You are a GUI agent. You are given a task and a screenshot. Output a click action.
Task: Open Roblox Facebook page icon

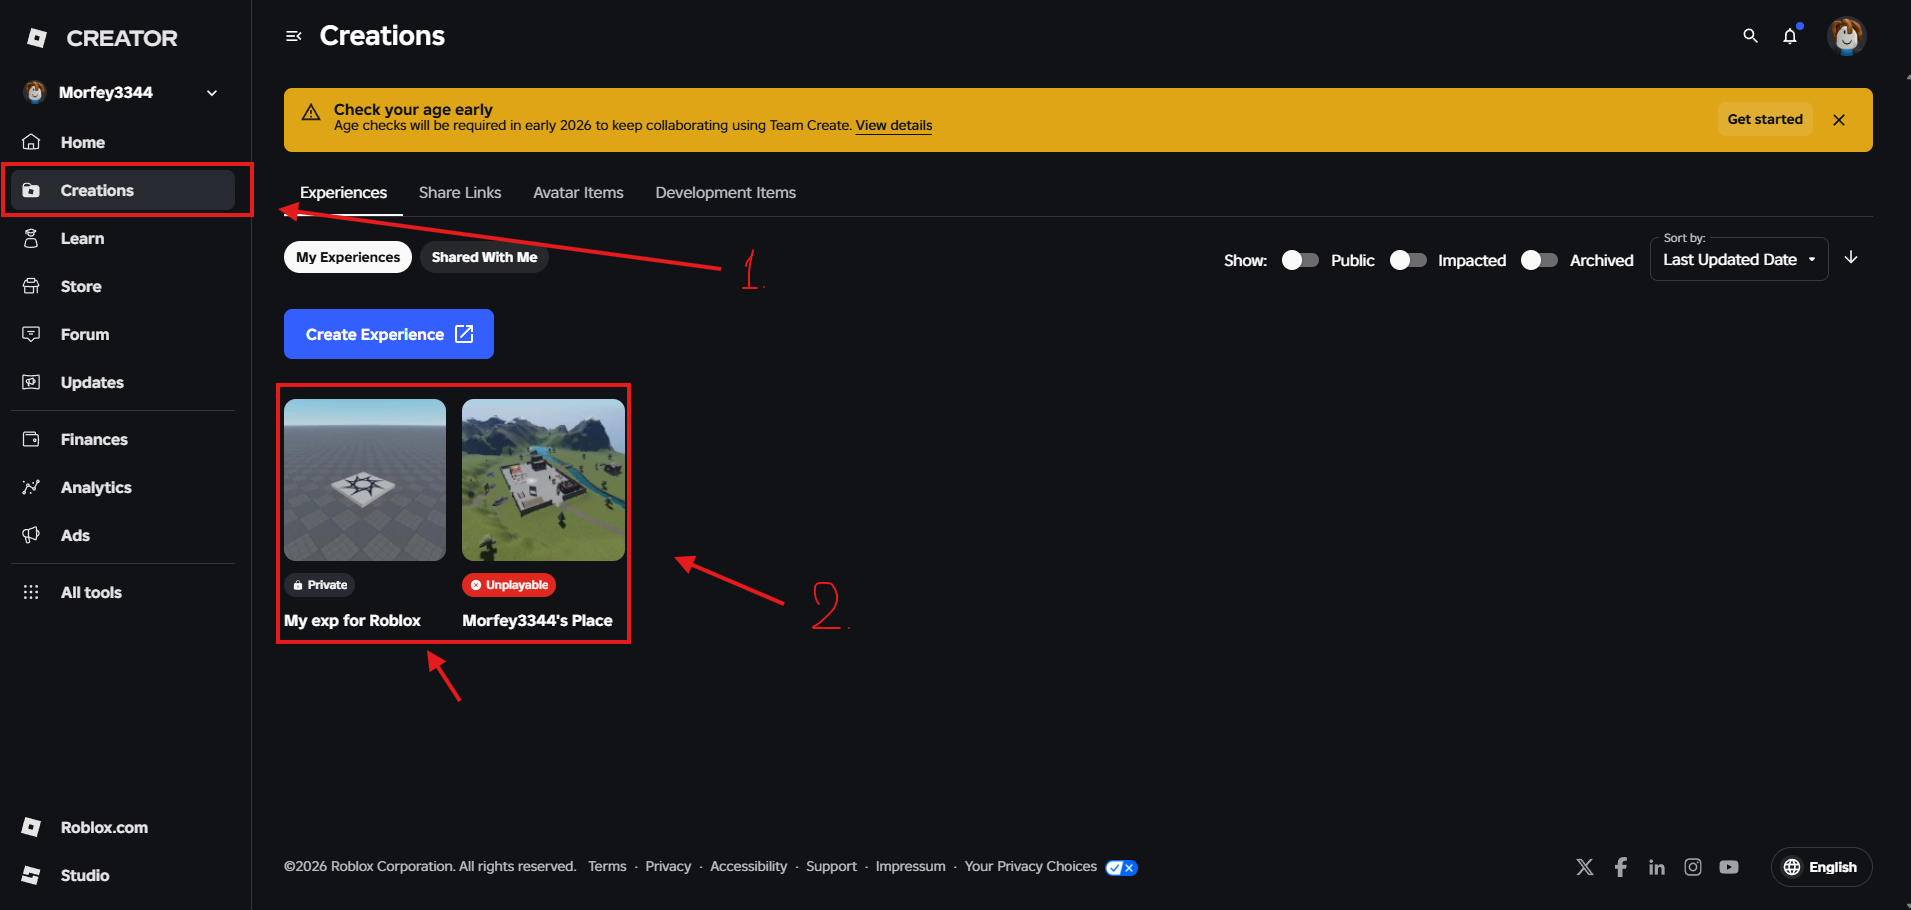coord(1621,867)
